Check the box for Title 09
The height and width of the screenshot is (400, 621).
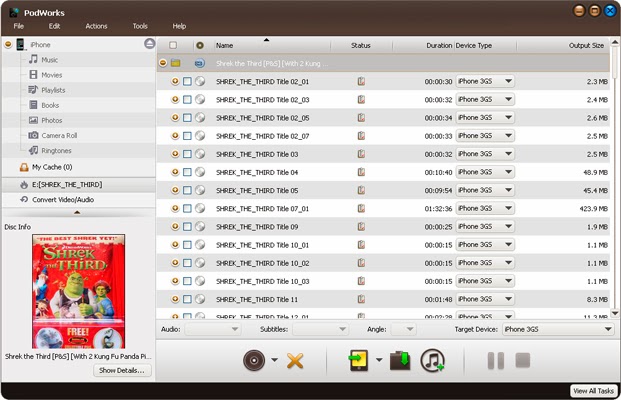[187, 227]
